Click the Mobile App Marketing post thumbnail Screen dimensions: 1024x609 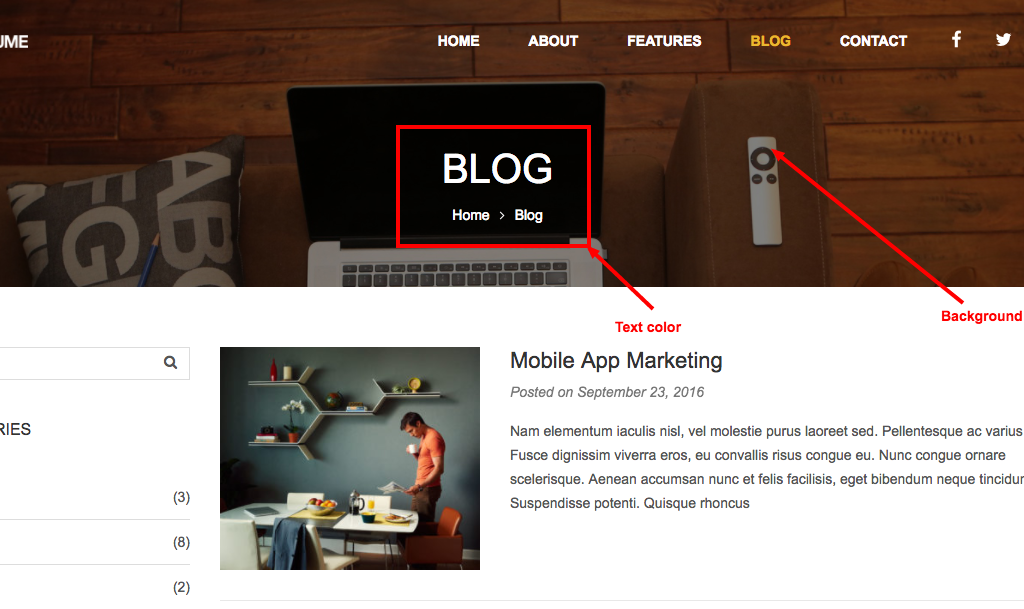click(350, 458)
